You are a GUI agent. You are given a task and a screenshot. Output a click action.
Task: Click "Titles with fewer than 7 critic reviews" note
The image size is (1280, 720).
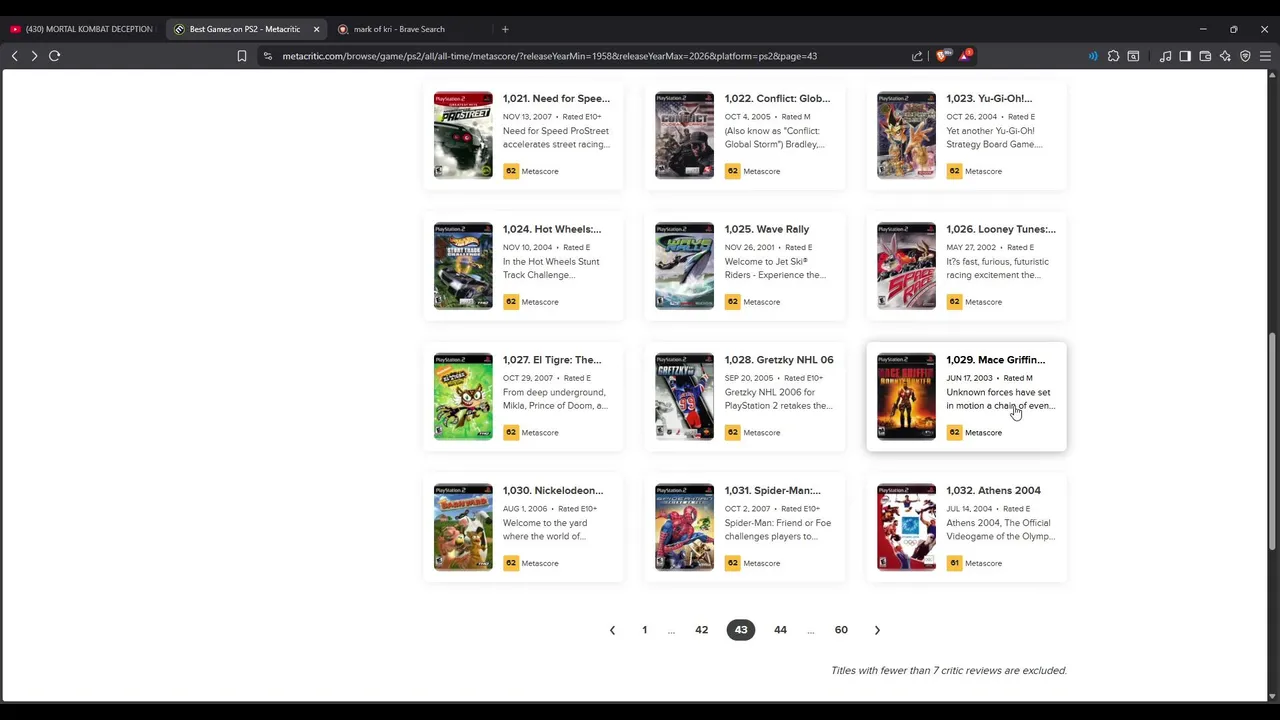(949, 671)
